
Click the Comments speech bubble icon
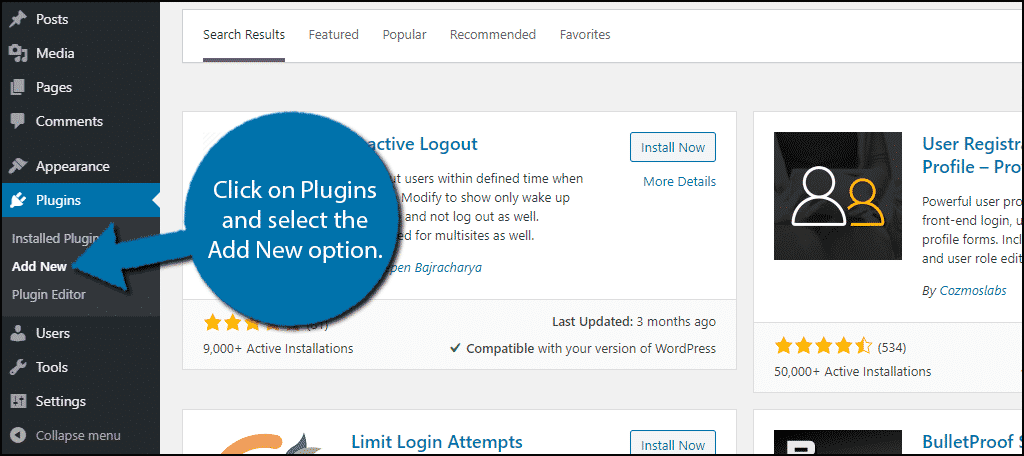tap(18, 122)
